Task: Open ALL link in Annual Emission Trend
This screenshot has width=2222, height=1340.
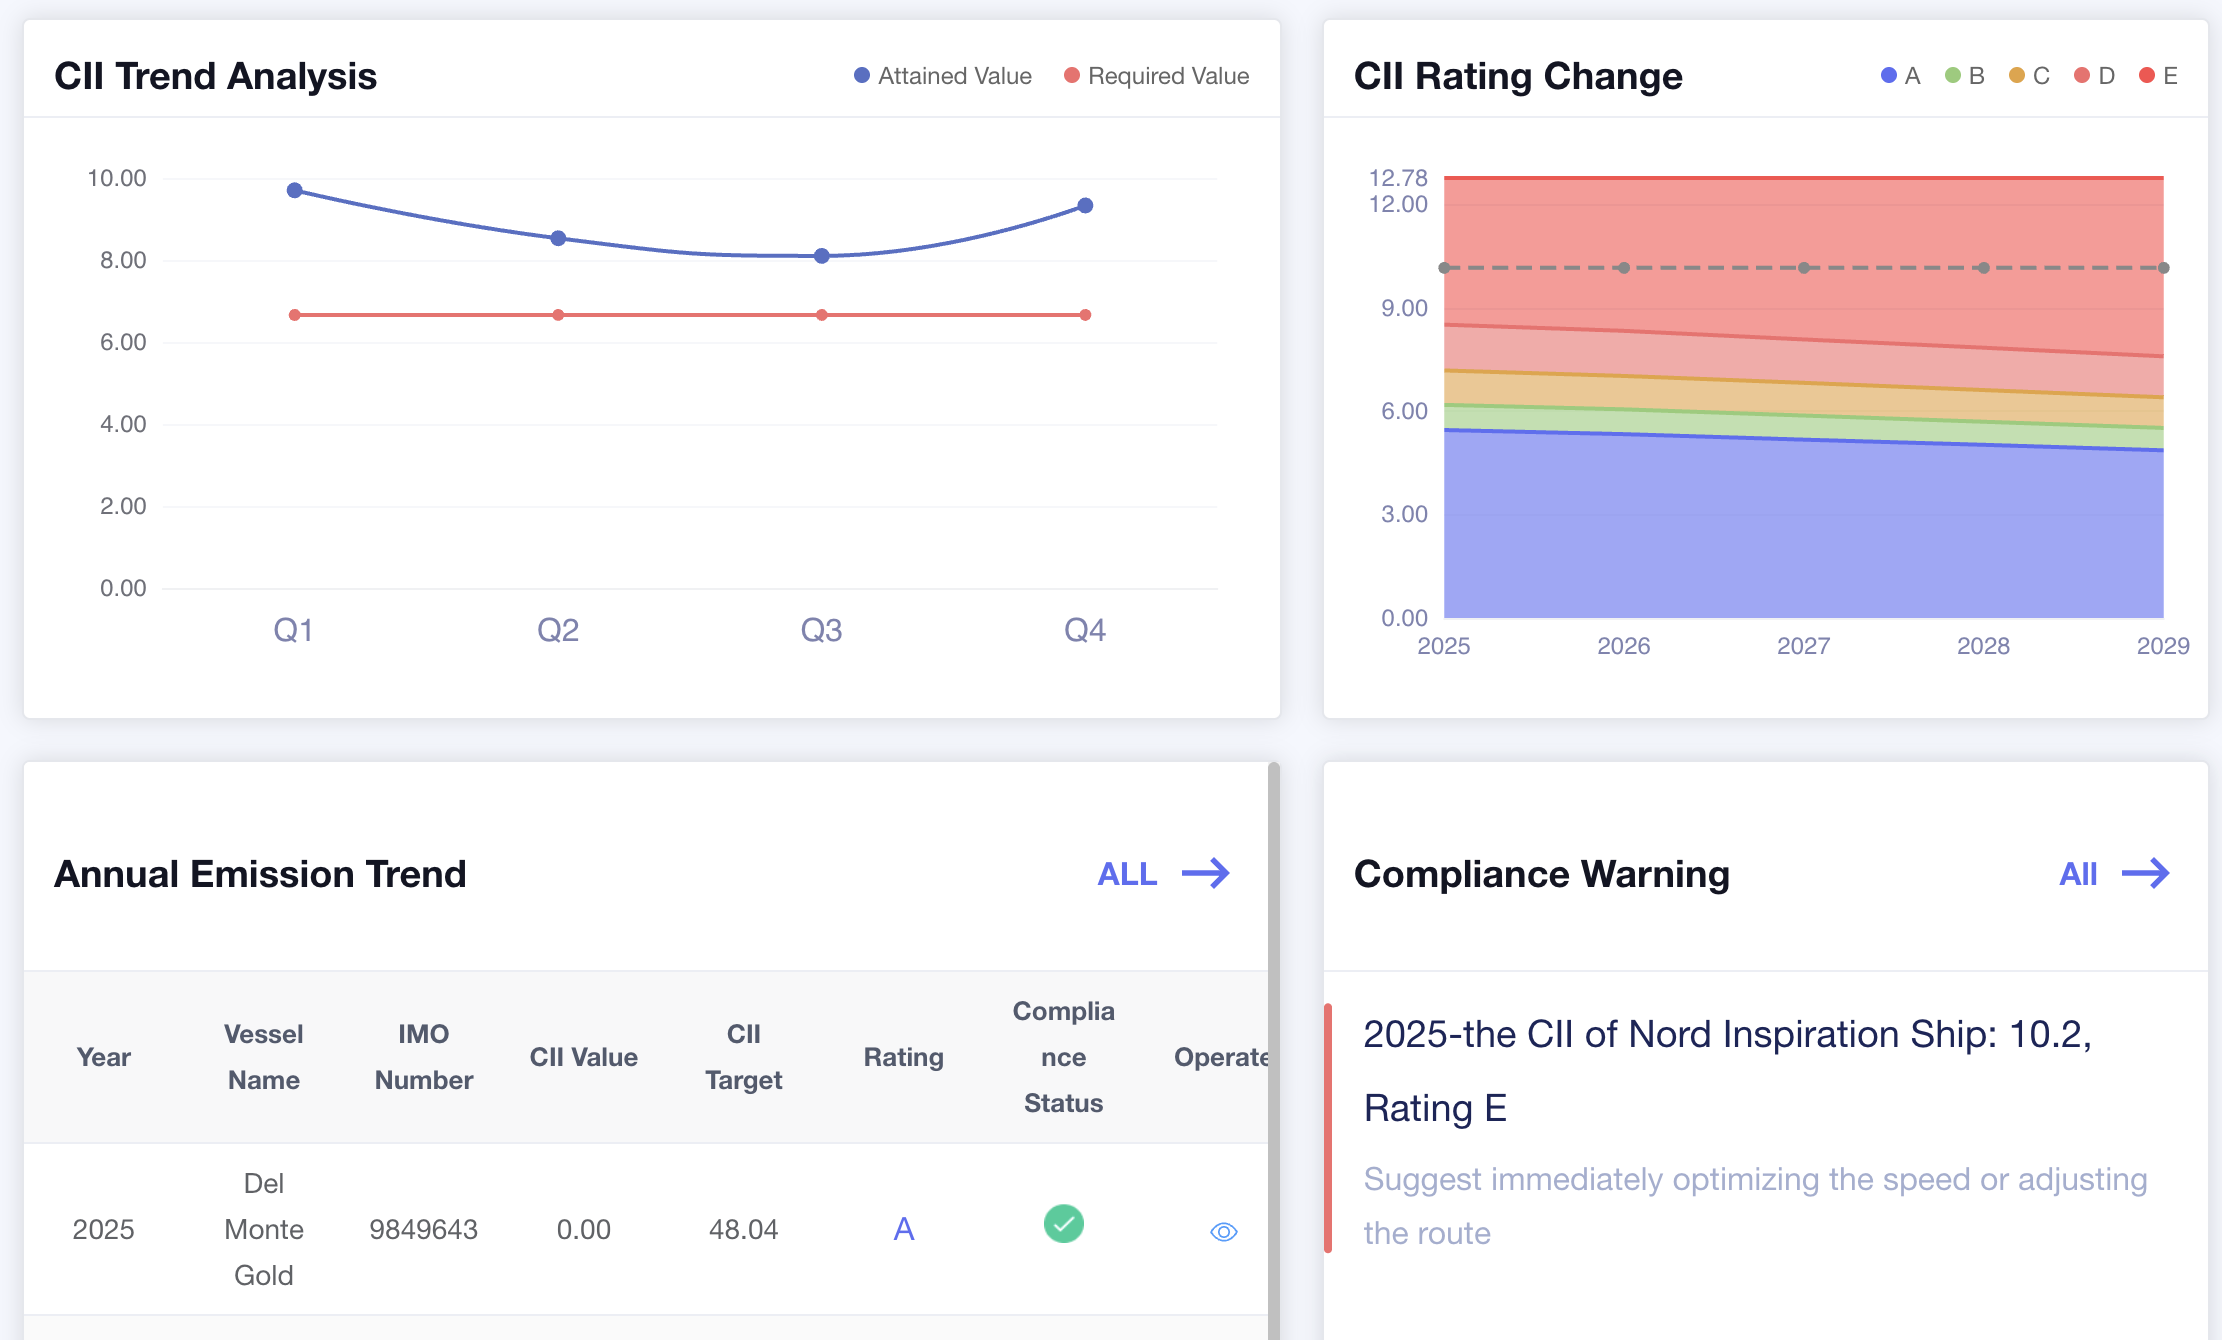Action: tap(1127, 874)
